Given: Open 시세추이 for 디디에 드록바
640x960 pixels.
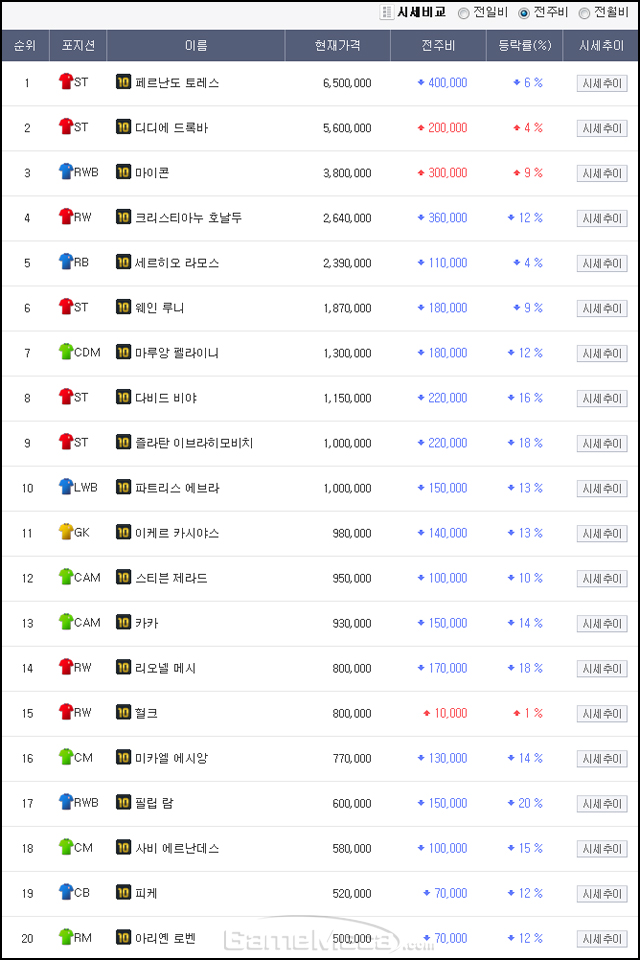Looking at the screenshot, I should (x=602, y=129).
